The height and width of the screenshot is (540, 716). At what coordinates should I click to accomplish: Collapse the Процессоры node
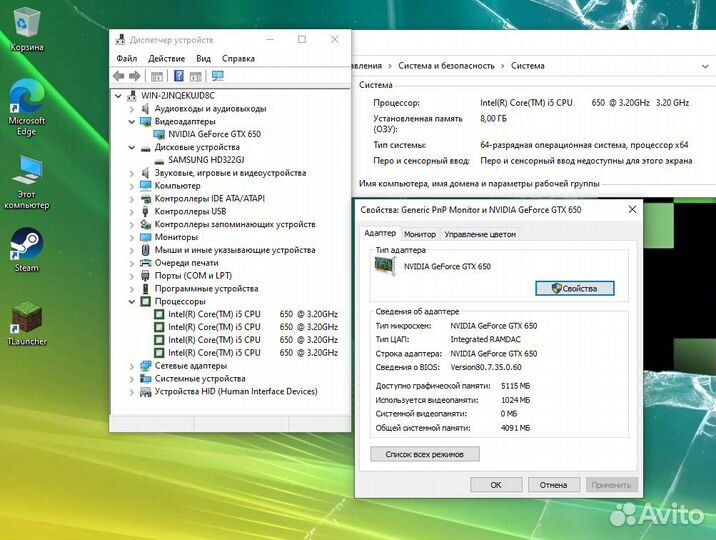pos(132,302)
